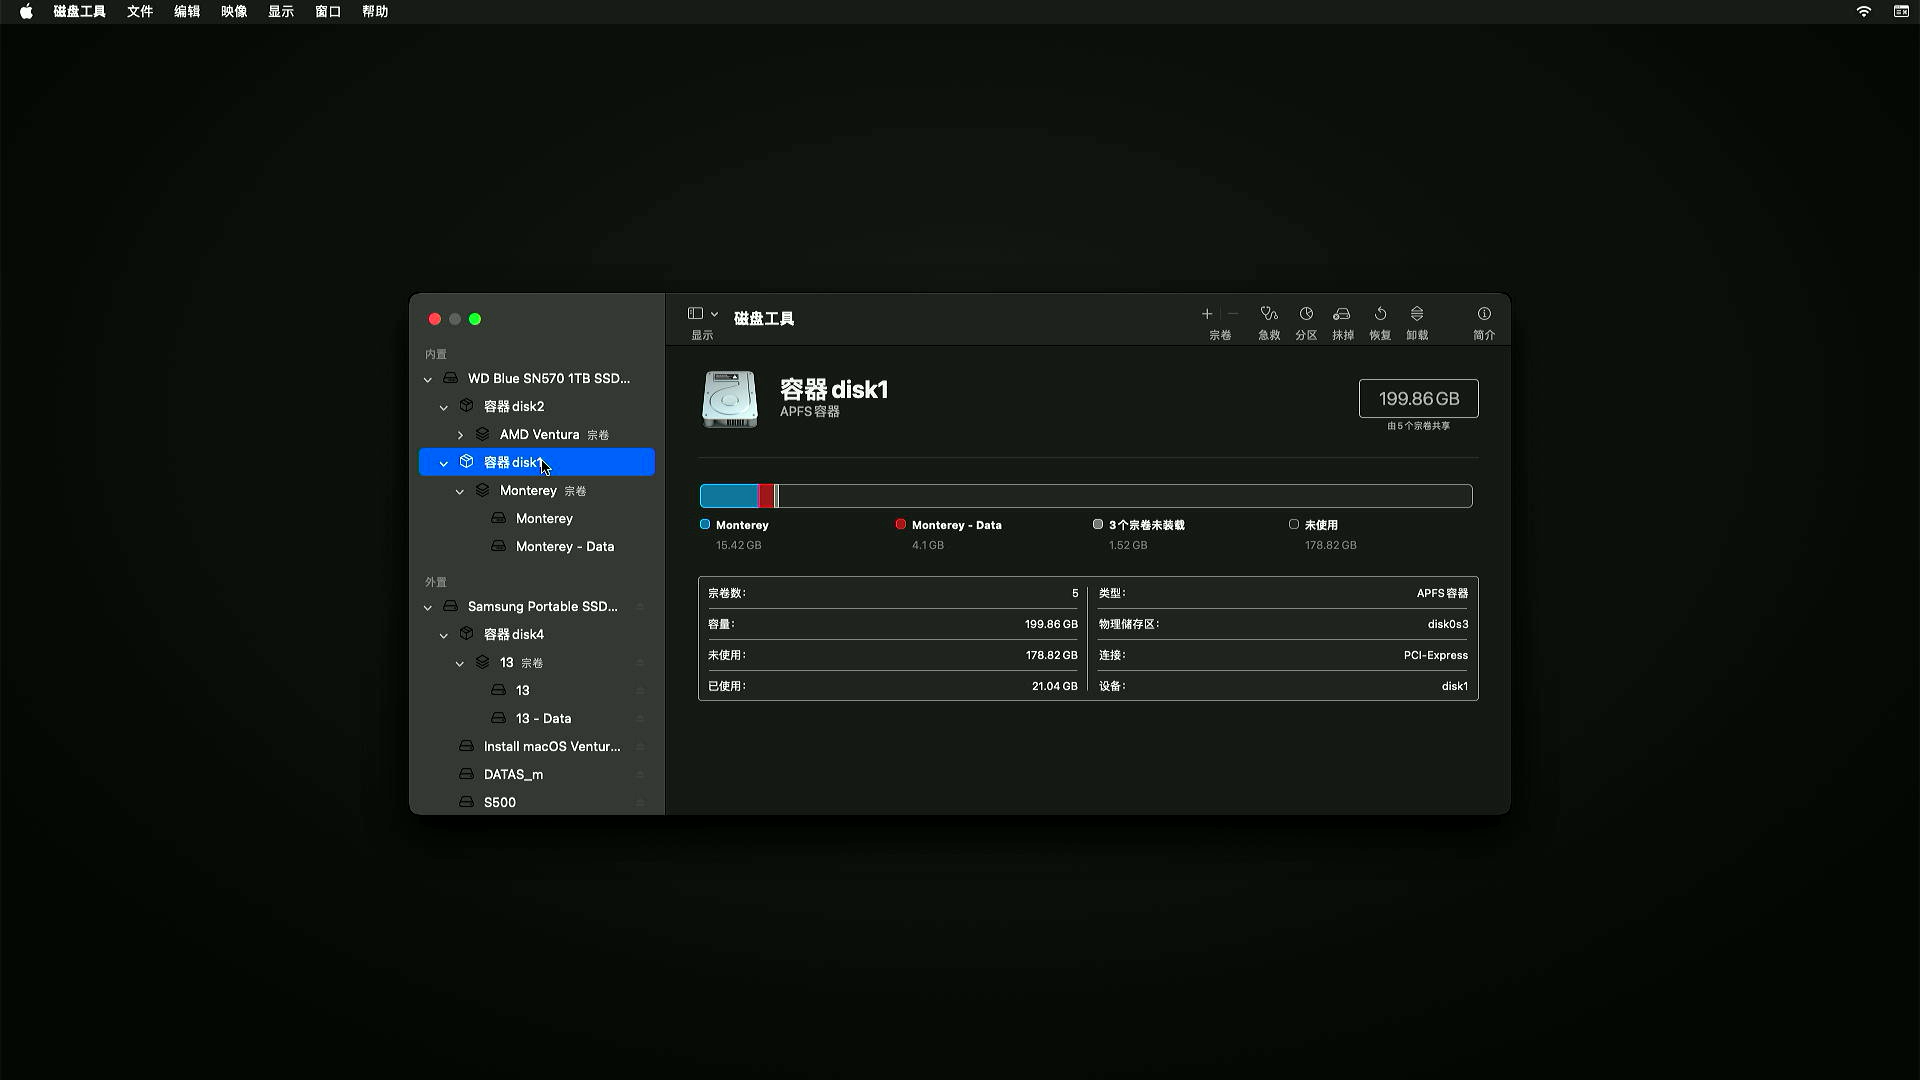The image size is (1920, 1080).
Task: Eject the S500 volume
Action: point(640,803)
